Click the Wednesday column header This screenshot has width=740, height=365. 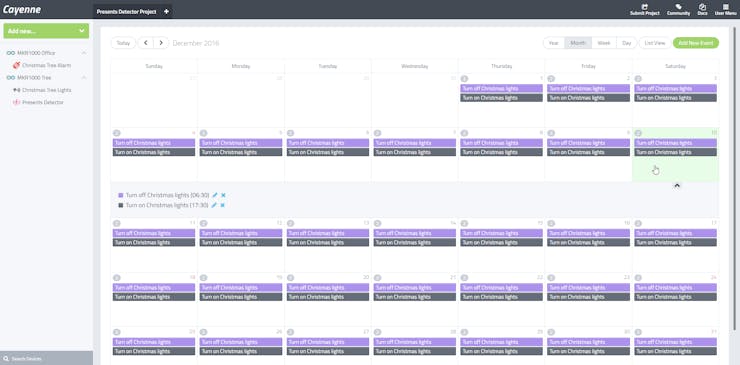[x=414, y=66]
